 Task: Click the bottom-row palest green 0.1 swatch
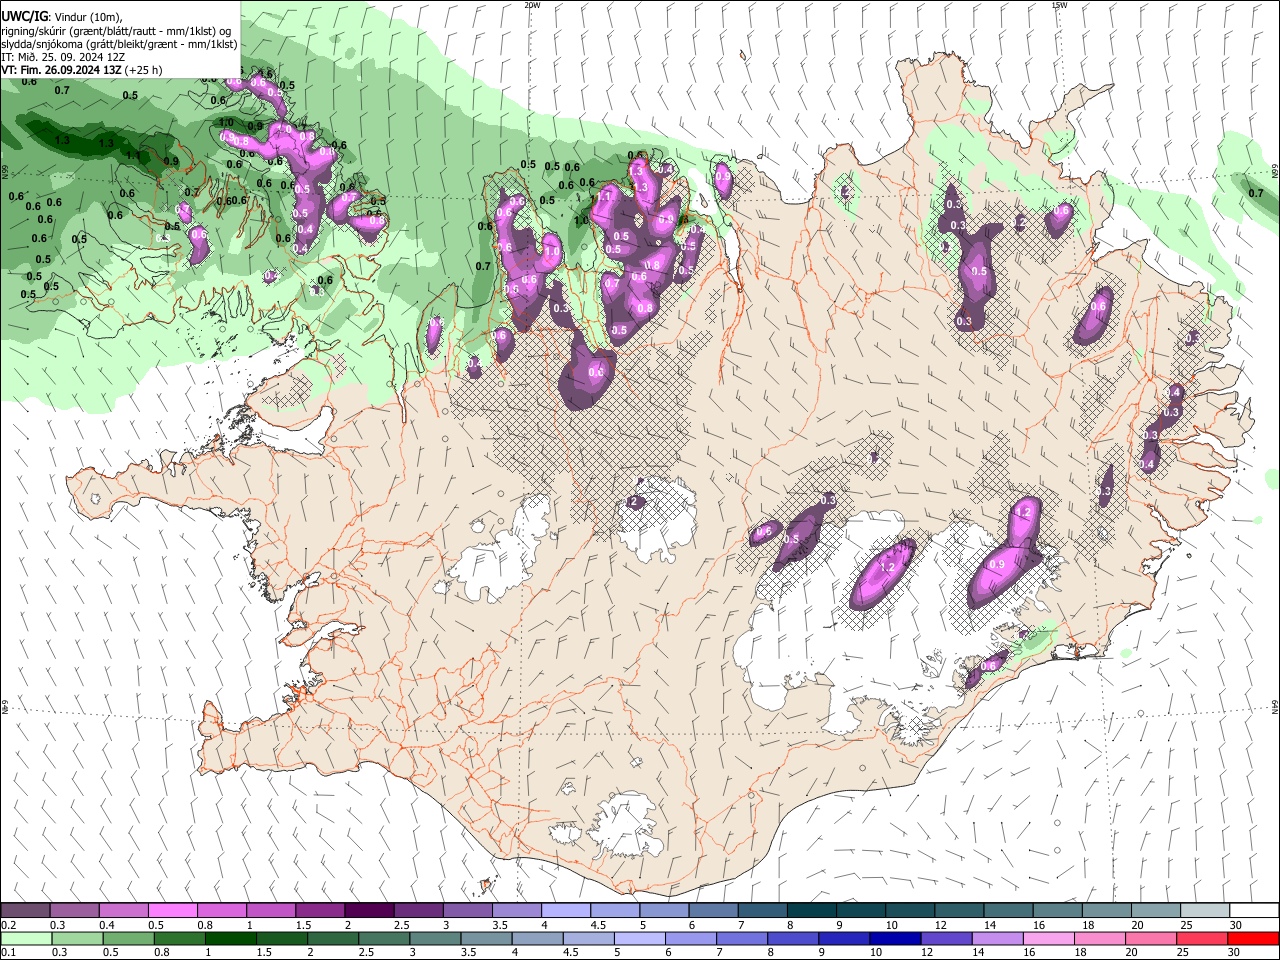pos(26,939)
